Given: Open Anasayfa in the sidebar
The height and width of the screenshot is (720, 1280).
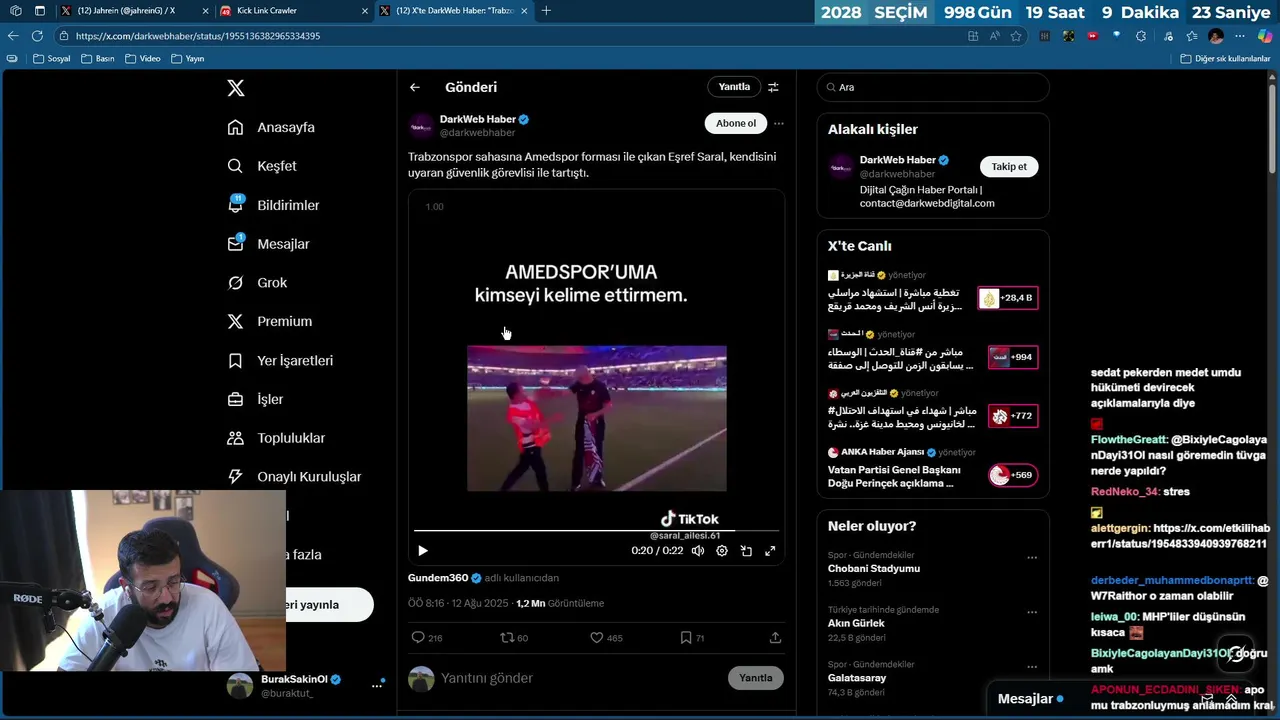Looking at the screenshot, I should [x=271, y=127].
